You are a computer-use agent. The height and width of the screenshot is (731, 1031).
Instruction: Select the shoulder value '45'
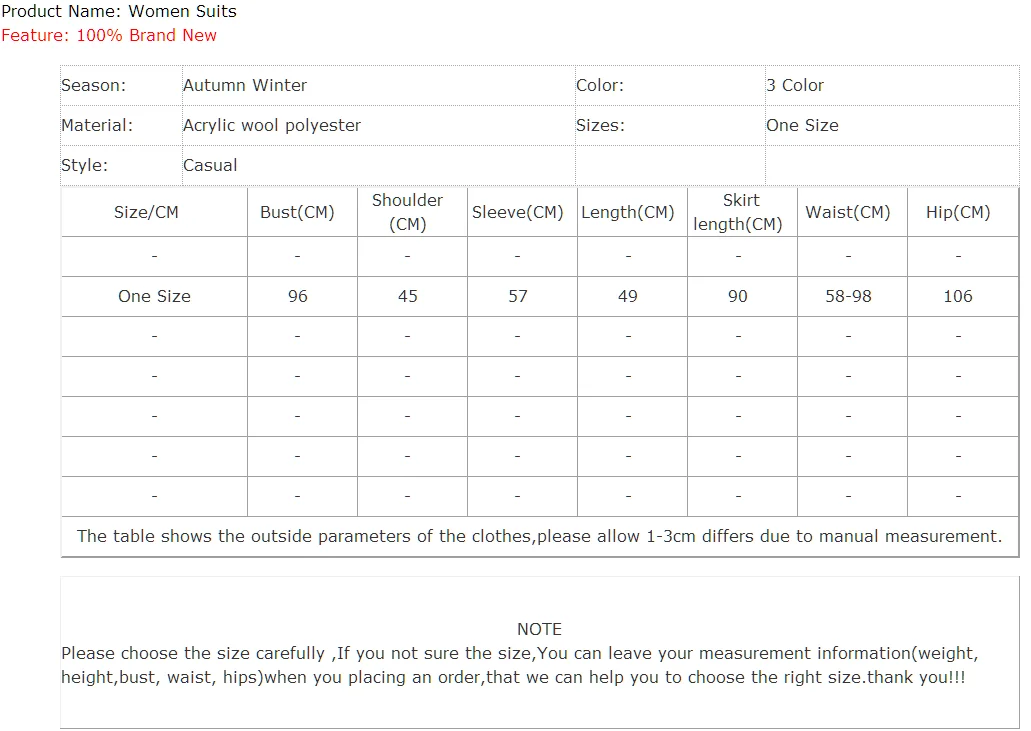(408, 296)
